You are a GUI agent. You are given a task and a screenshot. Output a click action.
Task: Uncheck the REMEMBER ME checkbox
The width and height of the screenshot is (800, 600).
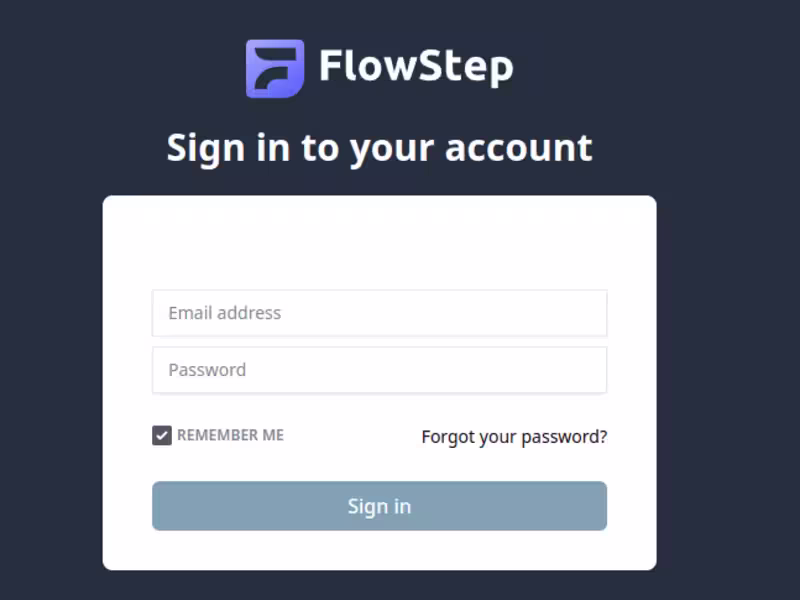point(161,435)
